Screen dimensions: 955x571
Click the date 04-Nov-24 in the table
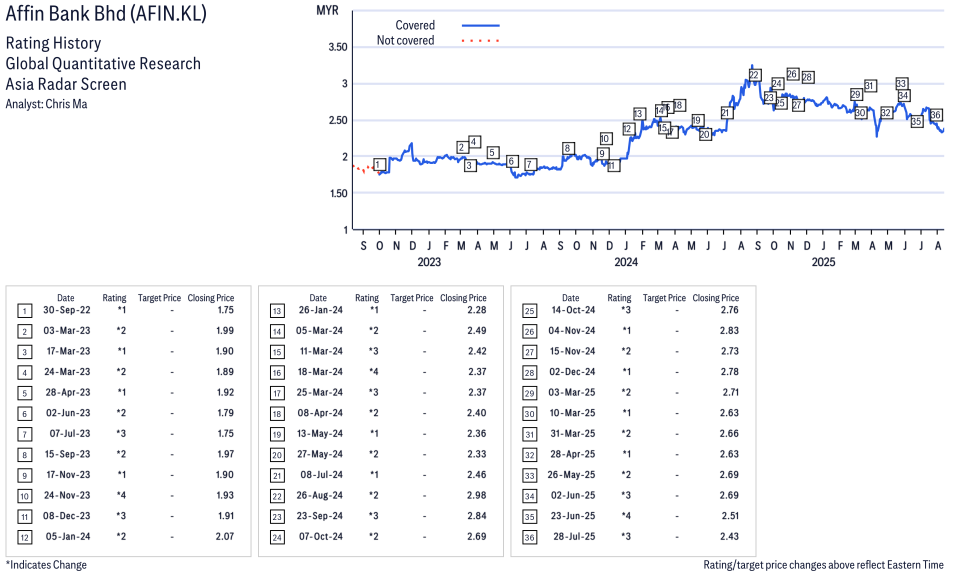[572, 331]
